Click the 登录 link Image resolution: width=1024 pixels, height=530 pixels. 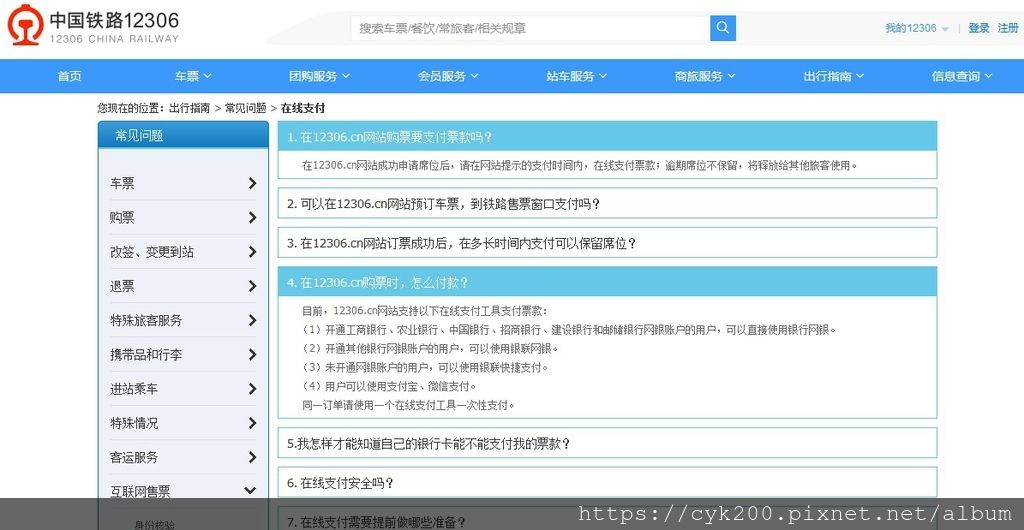(978, 28)
